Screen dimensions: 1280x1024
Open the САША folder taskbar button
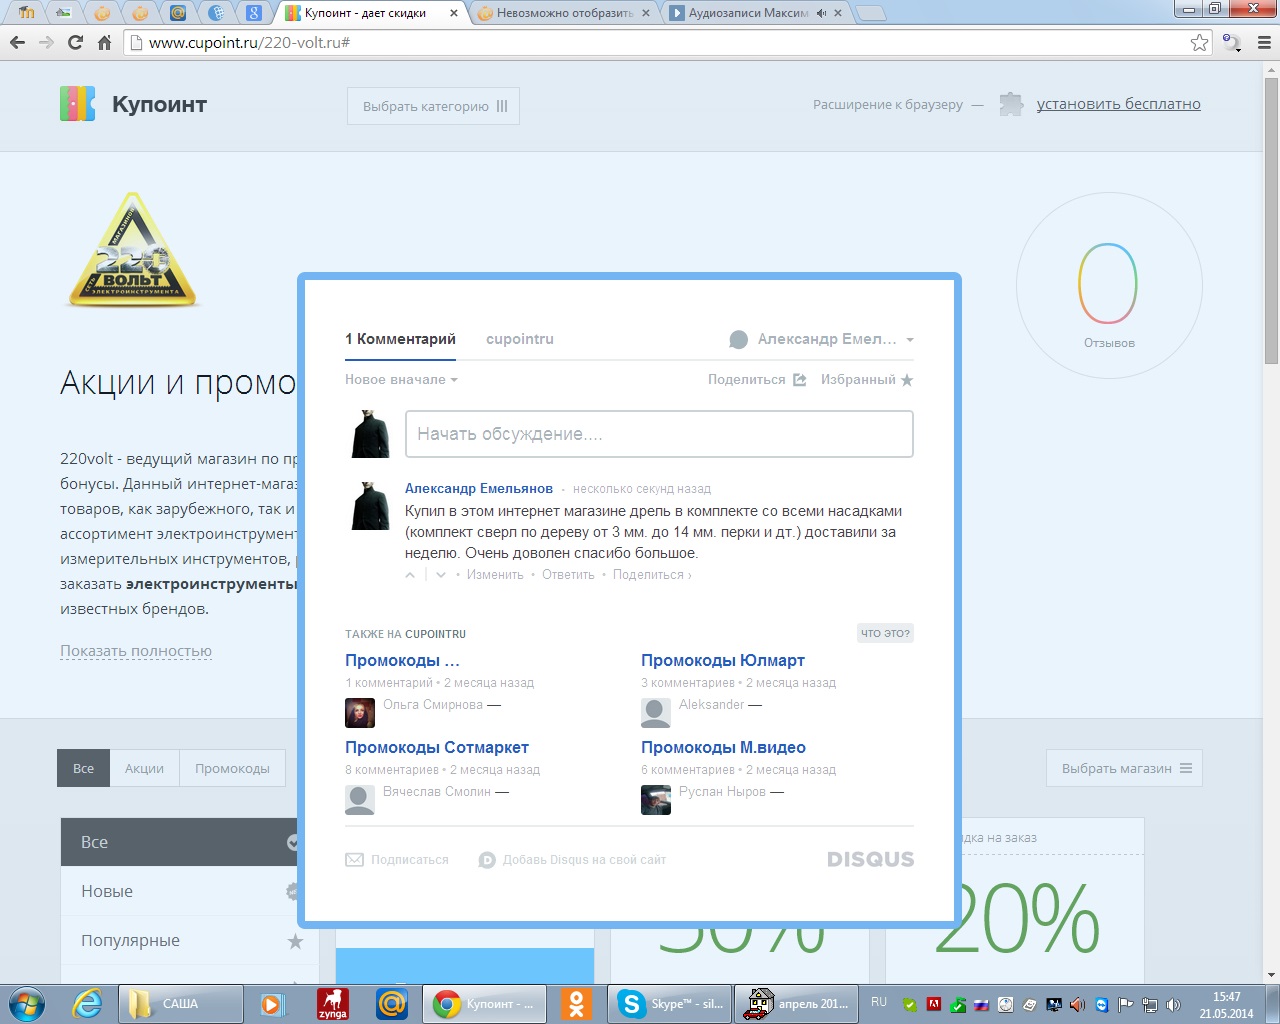coord(181,1003)
